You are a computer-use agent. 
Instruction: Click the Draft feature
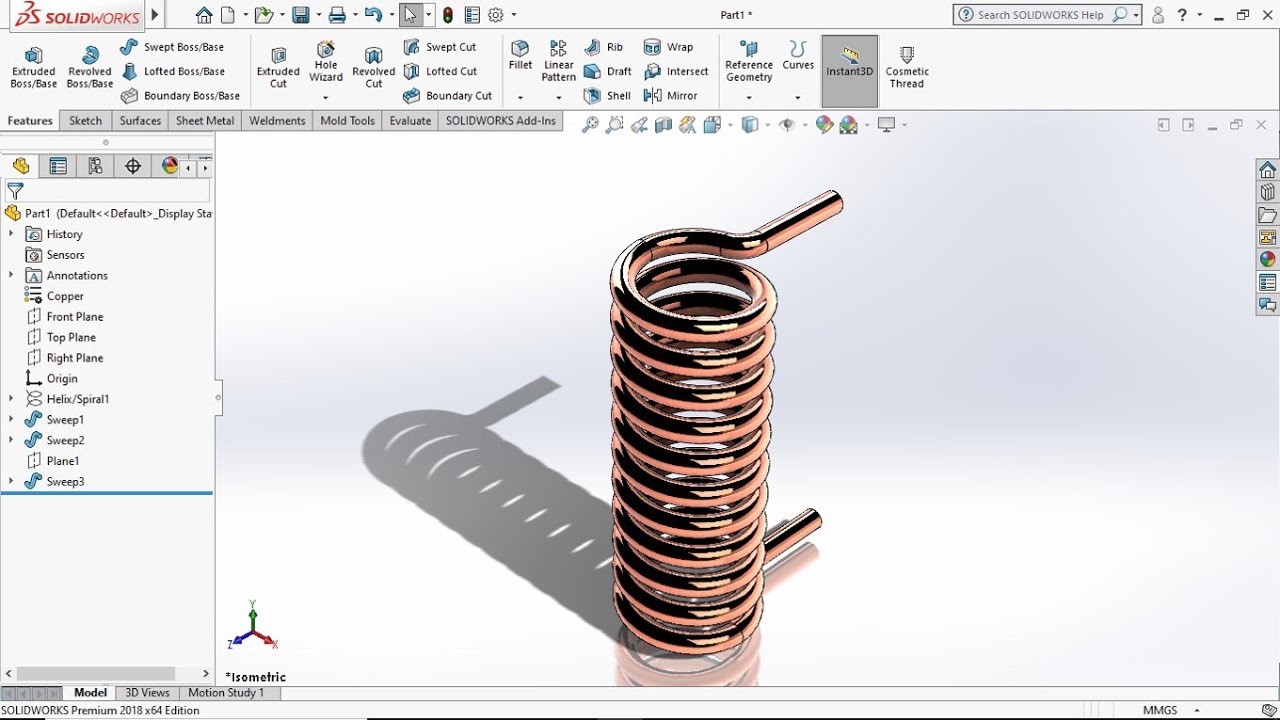coord(607,71)
